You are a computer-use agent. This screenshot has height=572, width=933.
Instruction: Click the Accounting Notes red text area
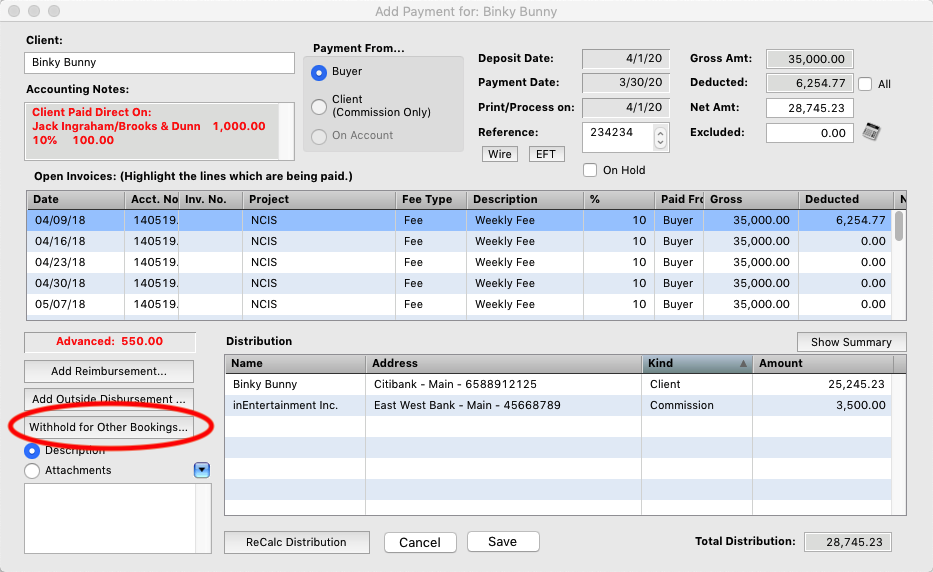coord(152,131)
